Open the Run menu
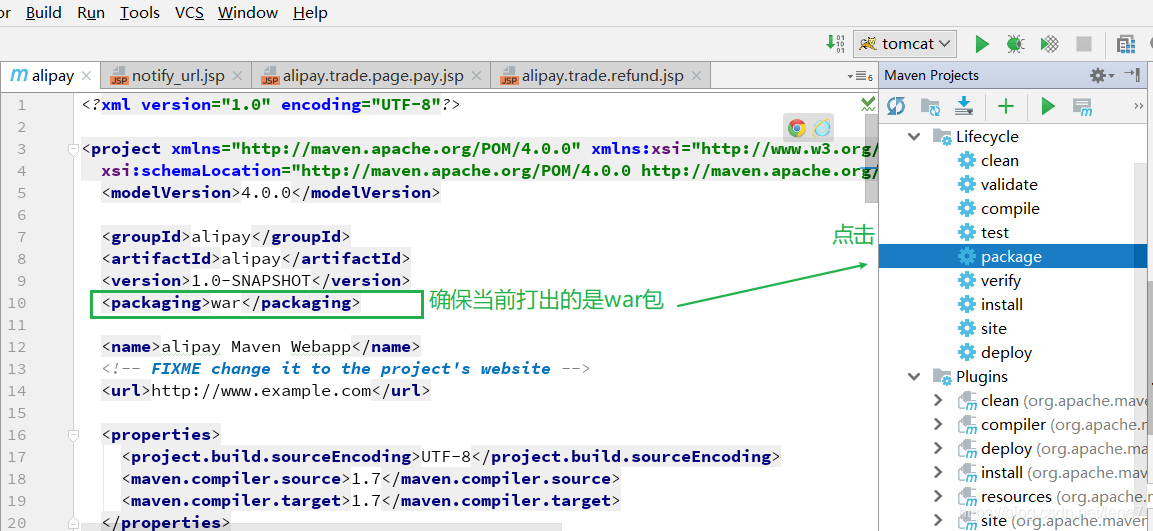 [x=90, y=13]
